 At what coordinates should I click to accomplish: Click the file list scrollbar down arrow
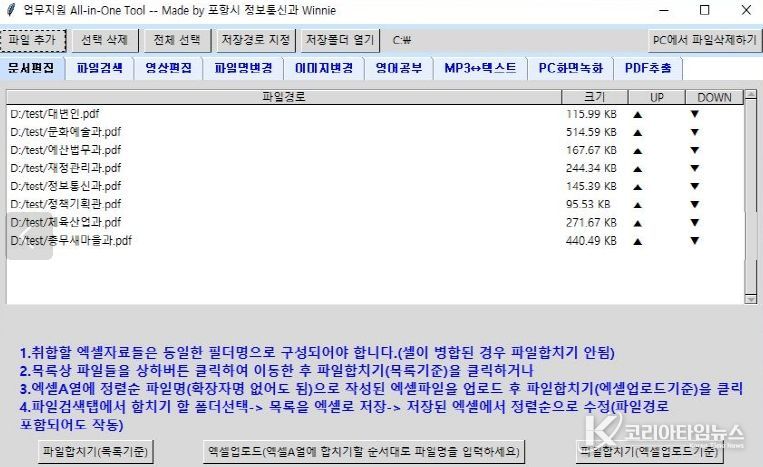(751, 297)
